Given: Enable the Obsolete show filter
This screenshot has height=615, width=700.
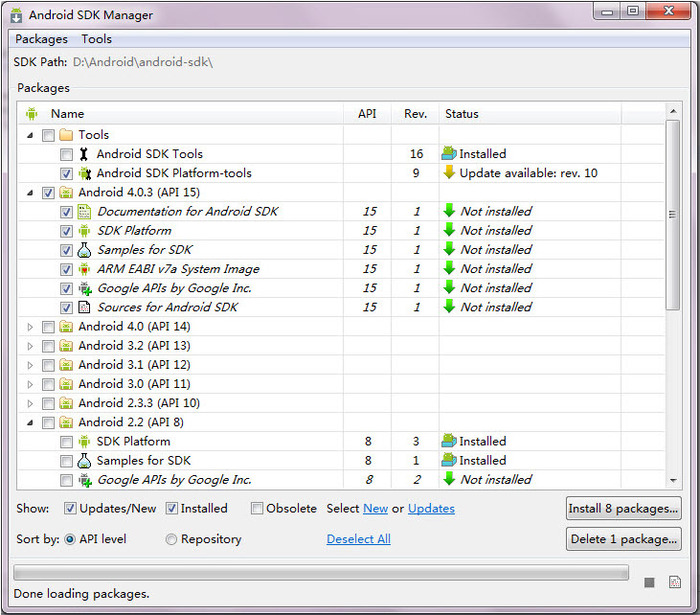Looking at the screenshot, I should coord(257,508).
